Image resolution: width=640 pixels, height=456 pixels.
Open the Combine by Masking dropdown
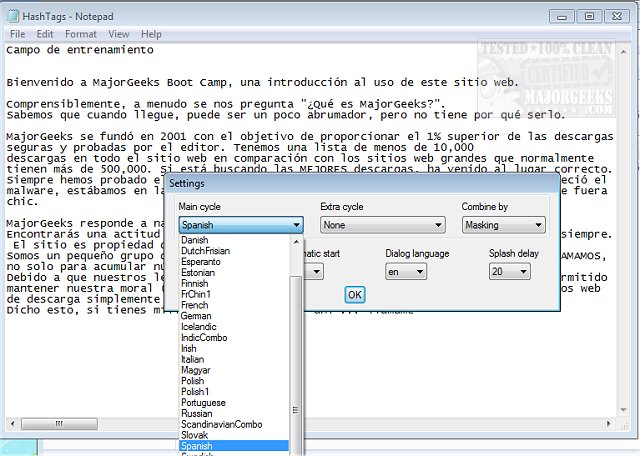(x=504, y=225)
